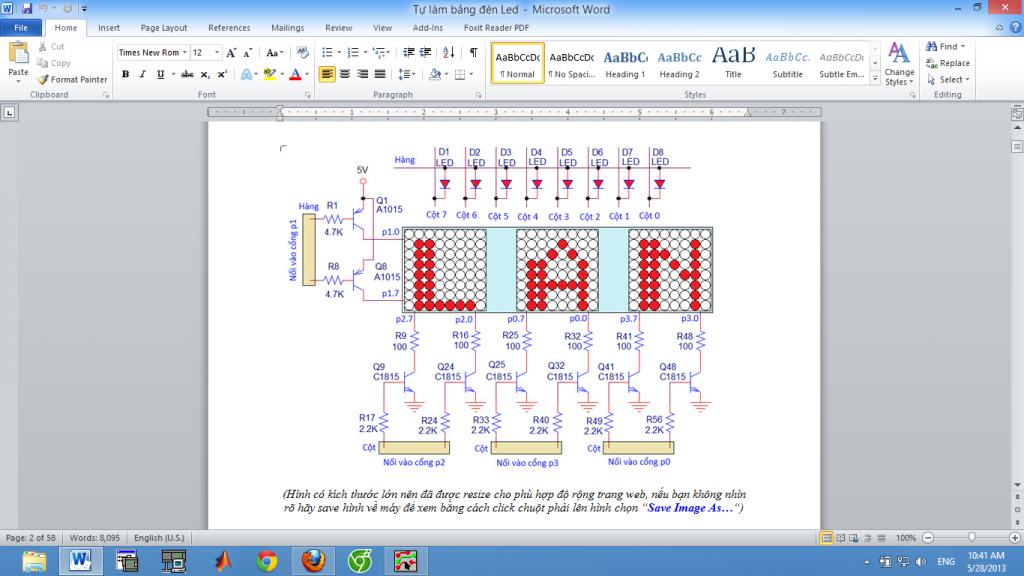Toggle Italic formatting
Screen dimensions: 1024x576
point(142,74)
